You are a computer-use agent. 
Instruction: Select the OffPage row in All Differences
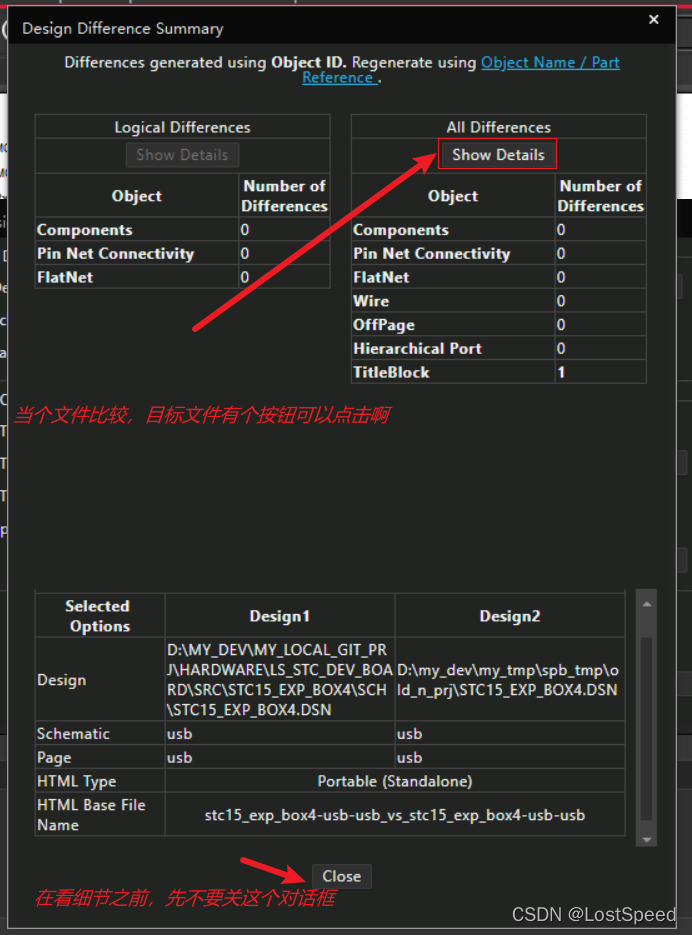pyautogui.click(x=383, y=325)
